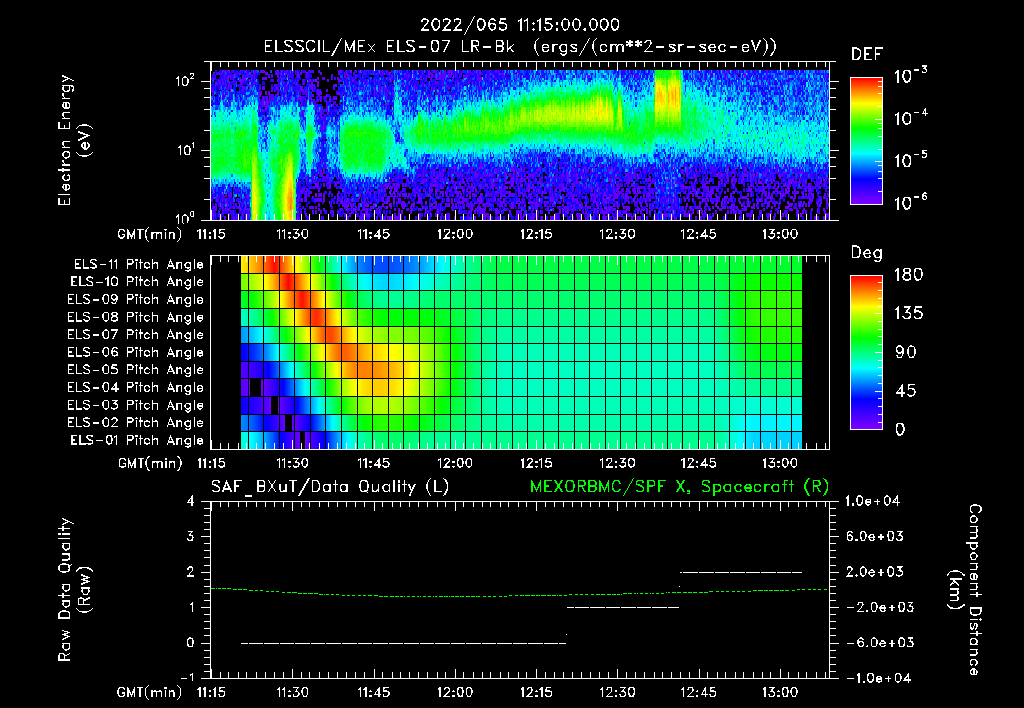Click the 10^-6 tick on the DEF scale

(x=910, y=202)
